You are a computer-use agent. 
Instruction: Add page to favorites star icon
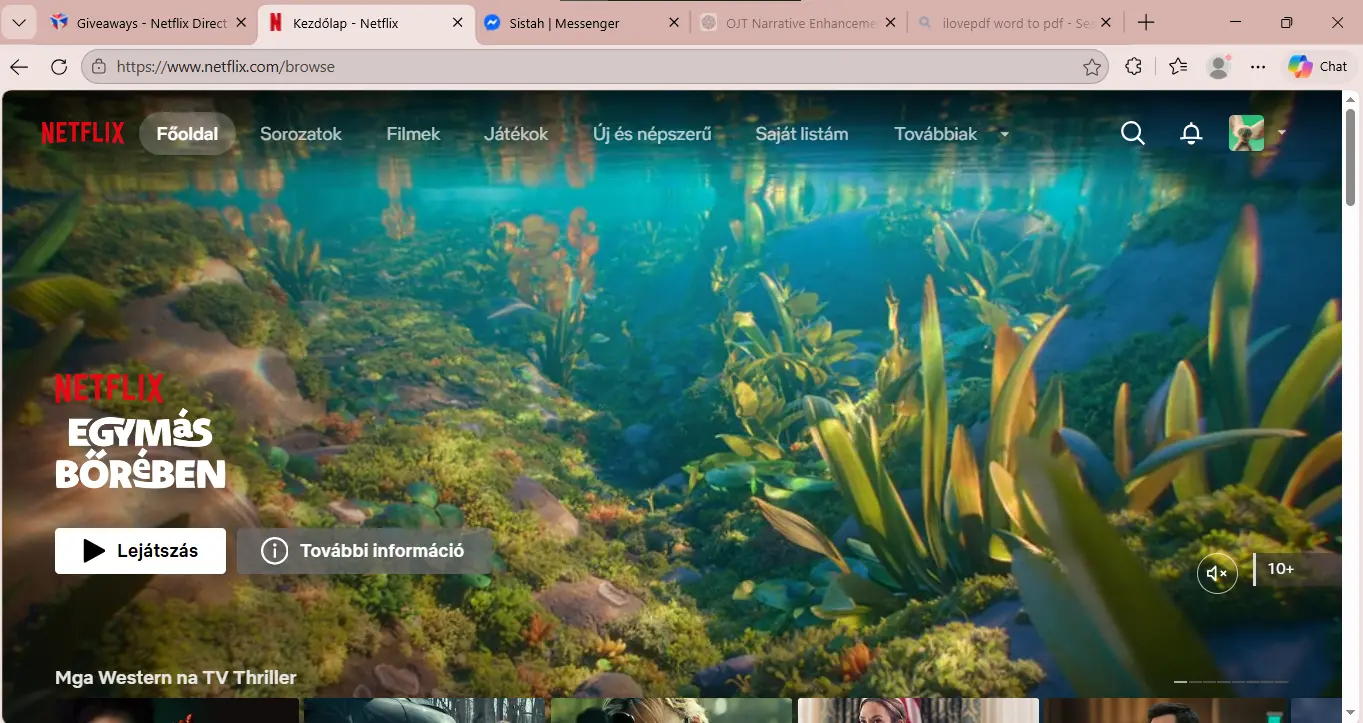pyautogui.click(x=1092, y=67)
